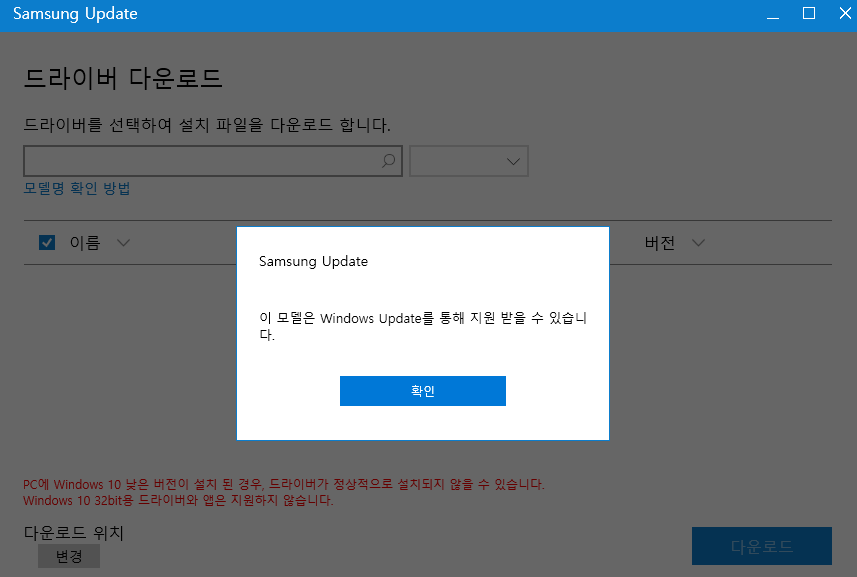This screenshot has width=857, height=577.
Task: Click the 다운로드 button
Action: click(761, 546)
